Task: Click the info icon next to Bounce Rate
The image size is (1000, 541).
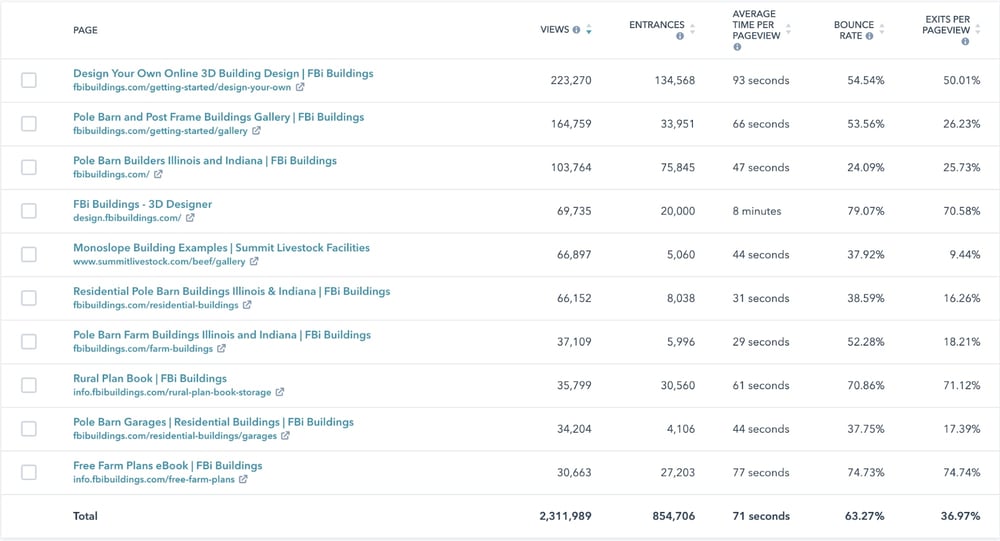Action: (x=869, y=36)
